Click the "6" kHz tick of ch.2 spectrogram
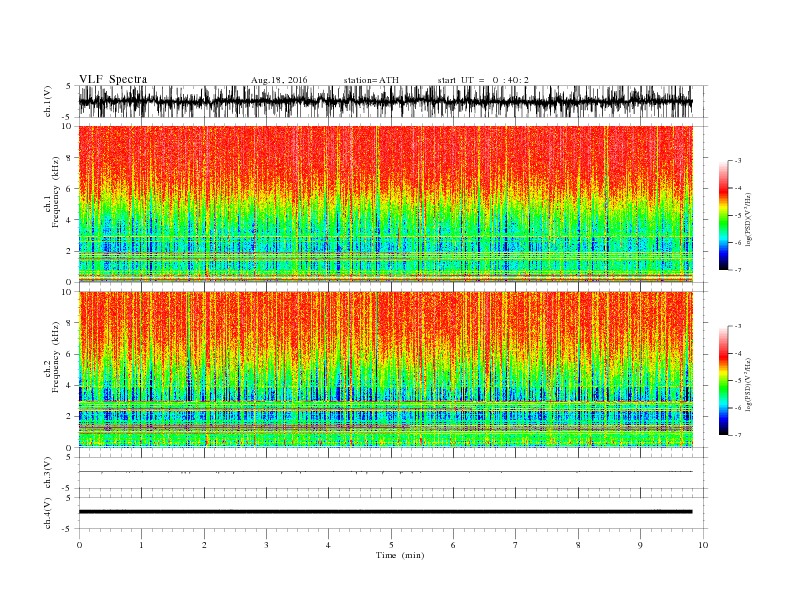The image size is (792, 612). (x=69, y=354)
